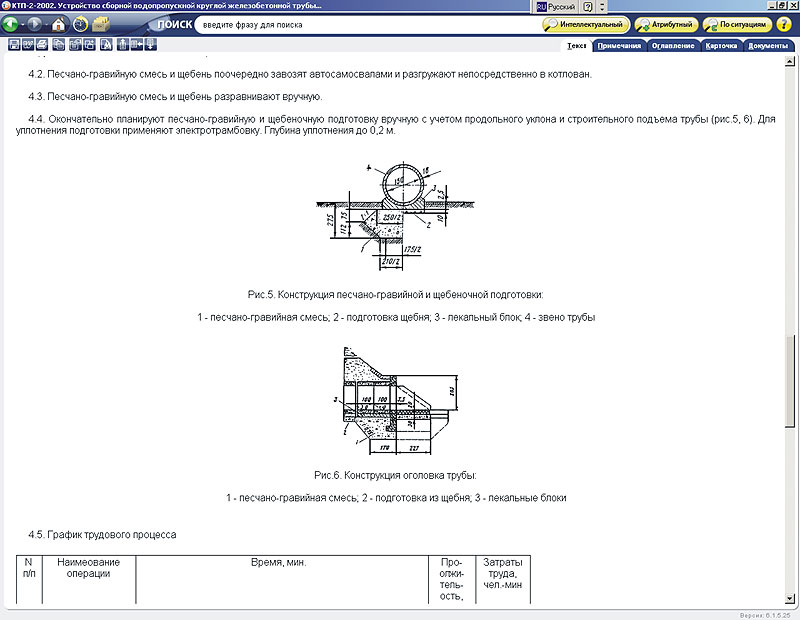Click the Forward navigation arrow
Image resolution: width=800 pixels, height=620 pixels.
tap(35, 23)
